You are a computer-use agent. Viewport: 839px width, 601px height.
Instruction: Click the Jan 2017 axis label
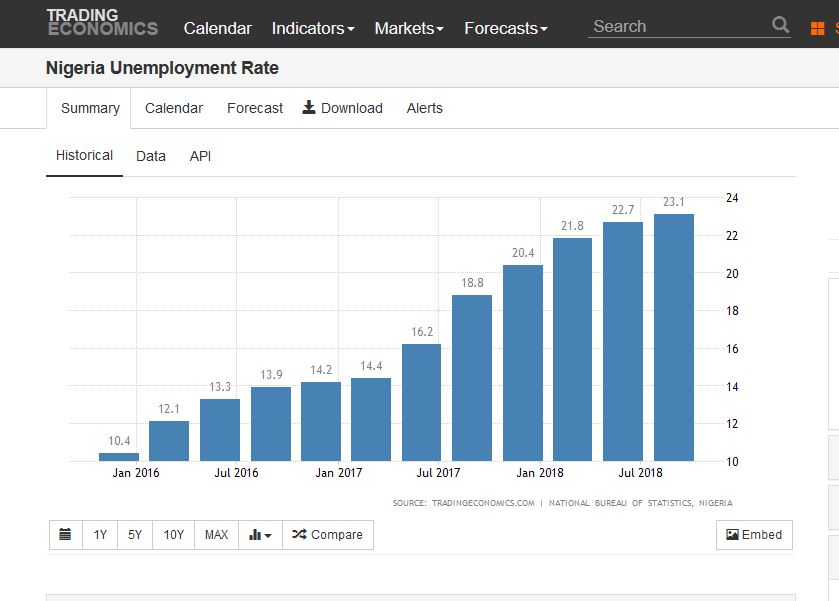tap(339, 473)
